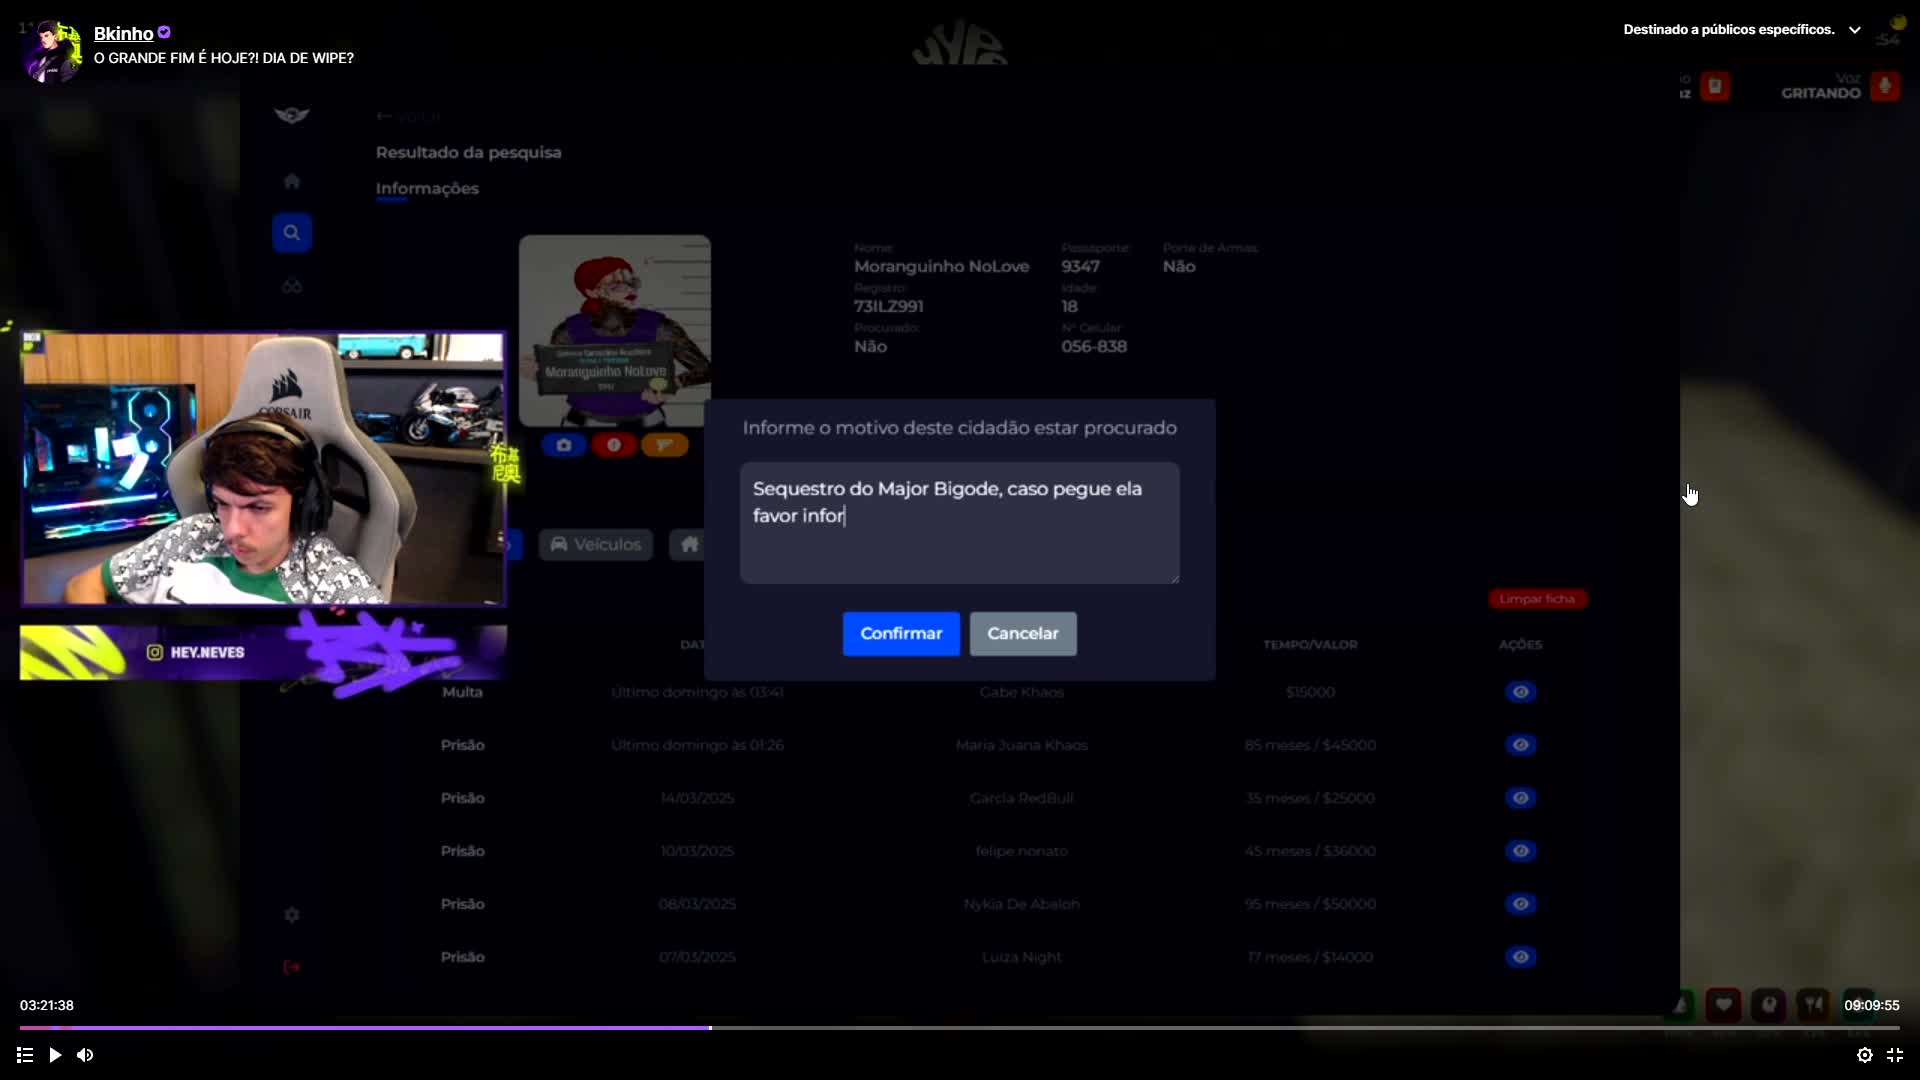The height and width of the screenshot is (1080, 1920).
Task: Click the red microphone icon beside GRITANDO
Action: 1885,86
